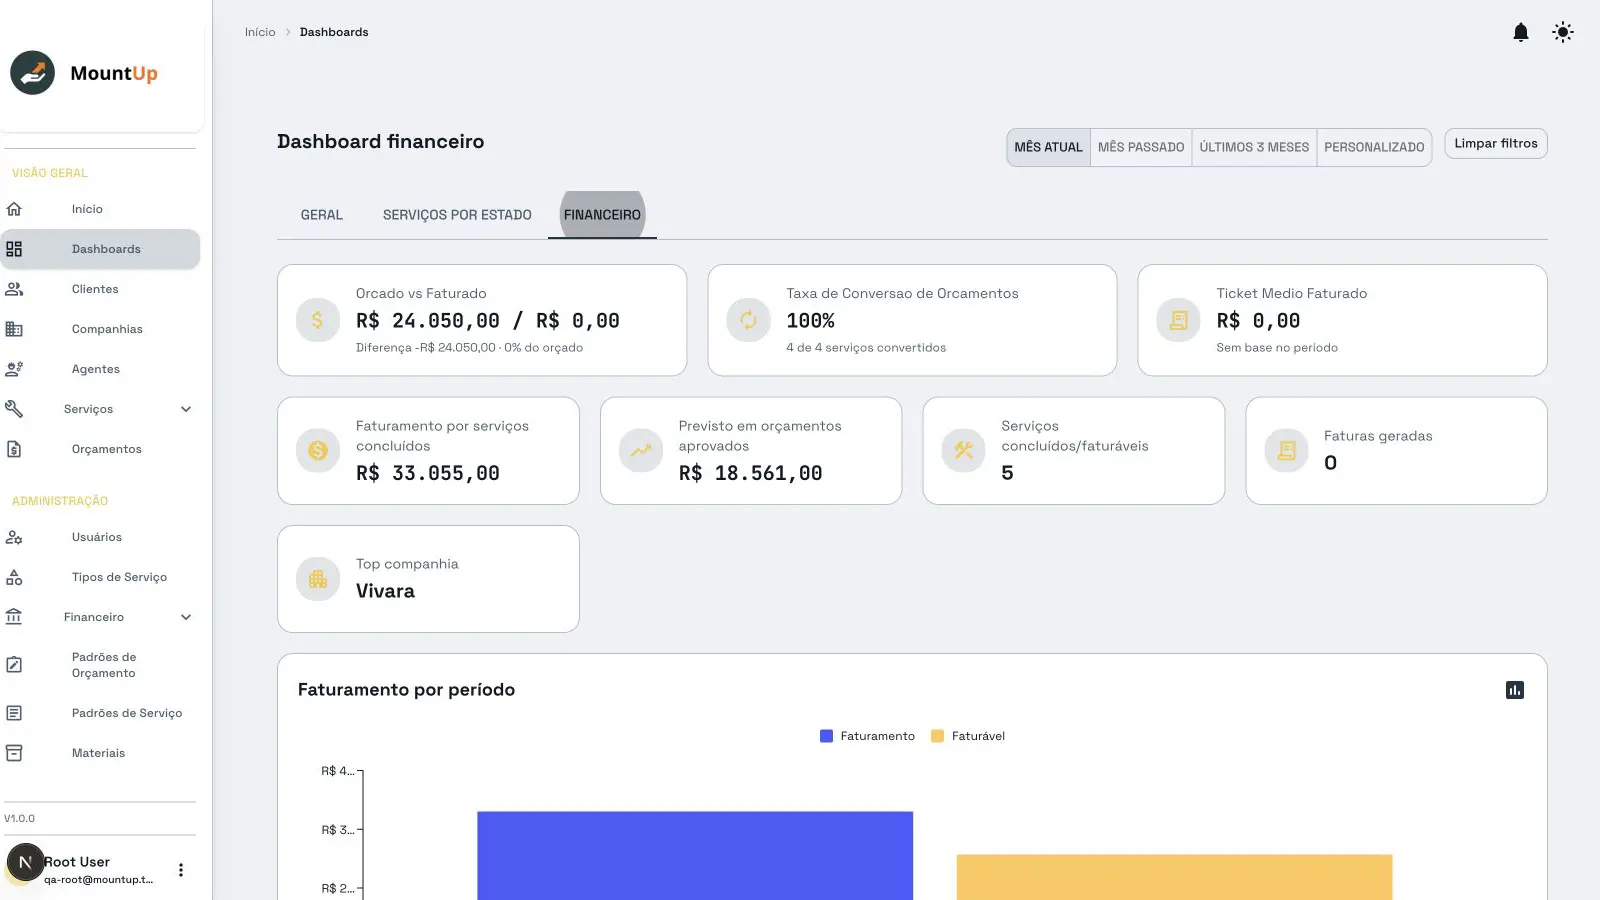Open Usuários in sidebar menu
The height and width of the screenshot is (900, 1600).
tap(100, 537)
